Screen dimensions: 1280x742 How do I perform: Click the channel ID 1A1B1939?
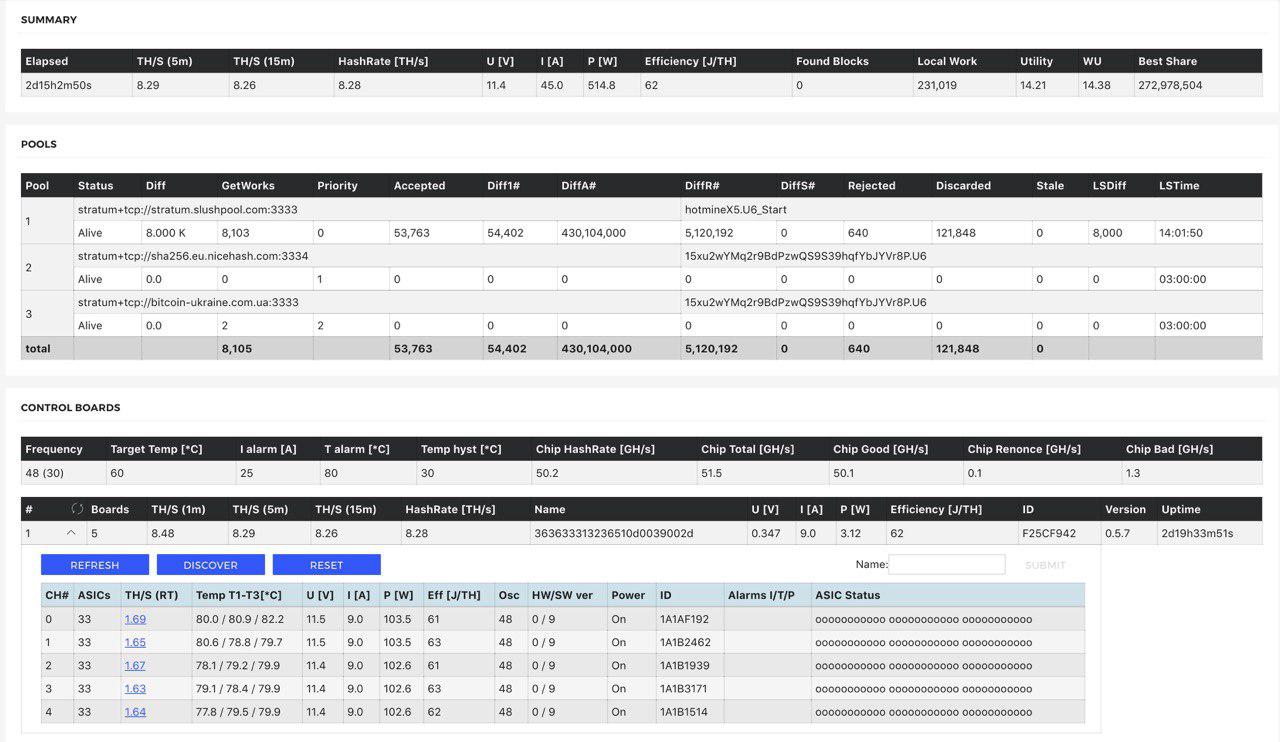coord(684,665)
